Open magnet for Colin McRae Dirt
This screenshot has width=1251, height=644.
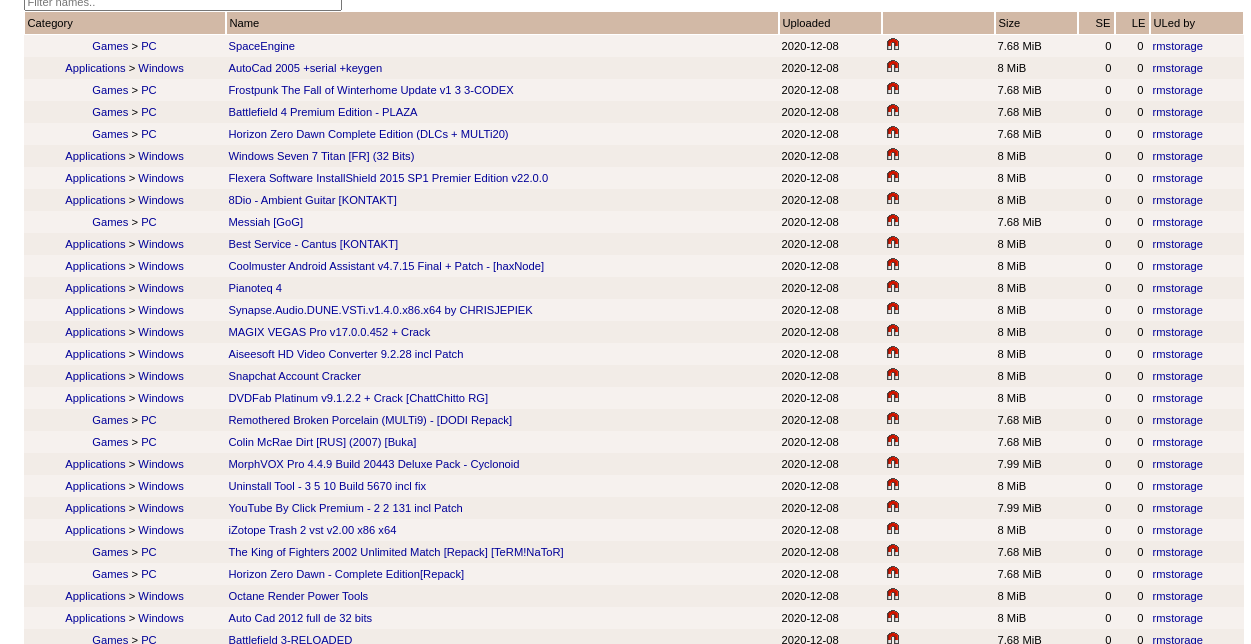coord(893,441)
